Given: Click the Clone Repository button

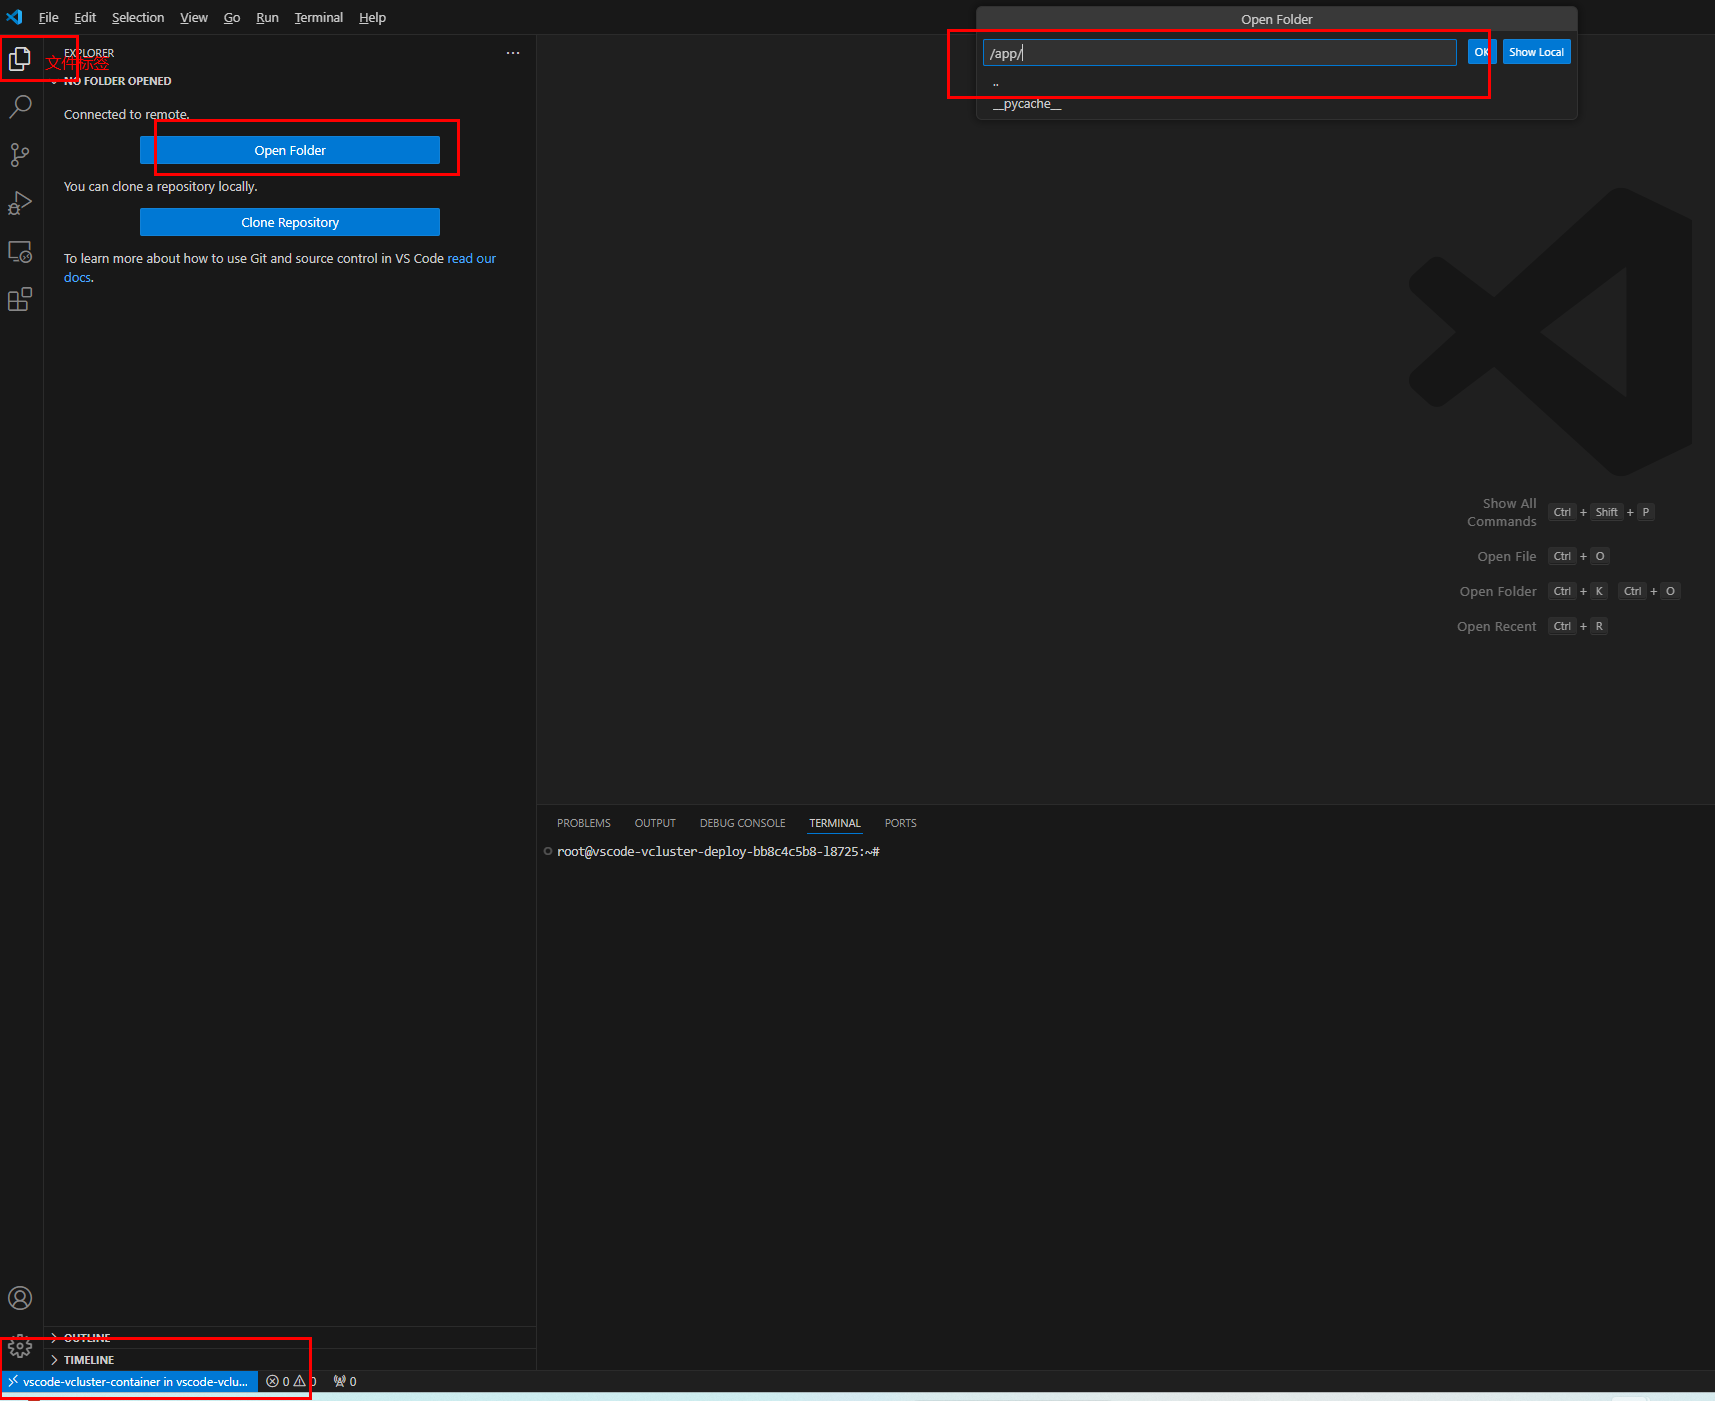Looking at the screenshot, I should pos(290,222).
